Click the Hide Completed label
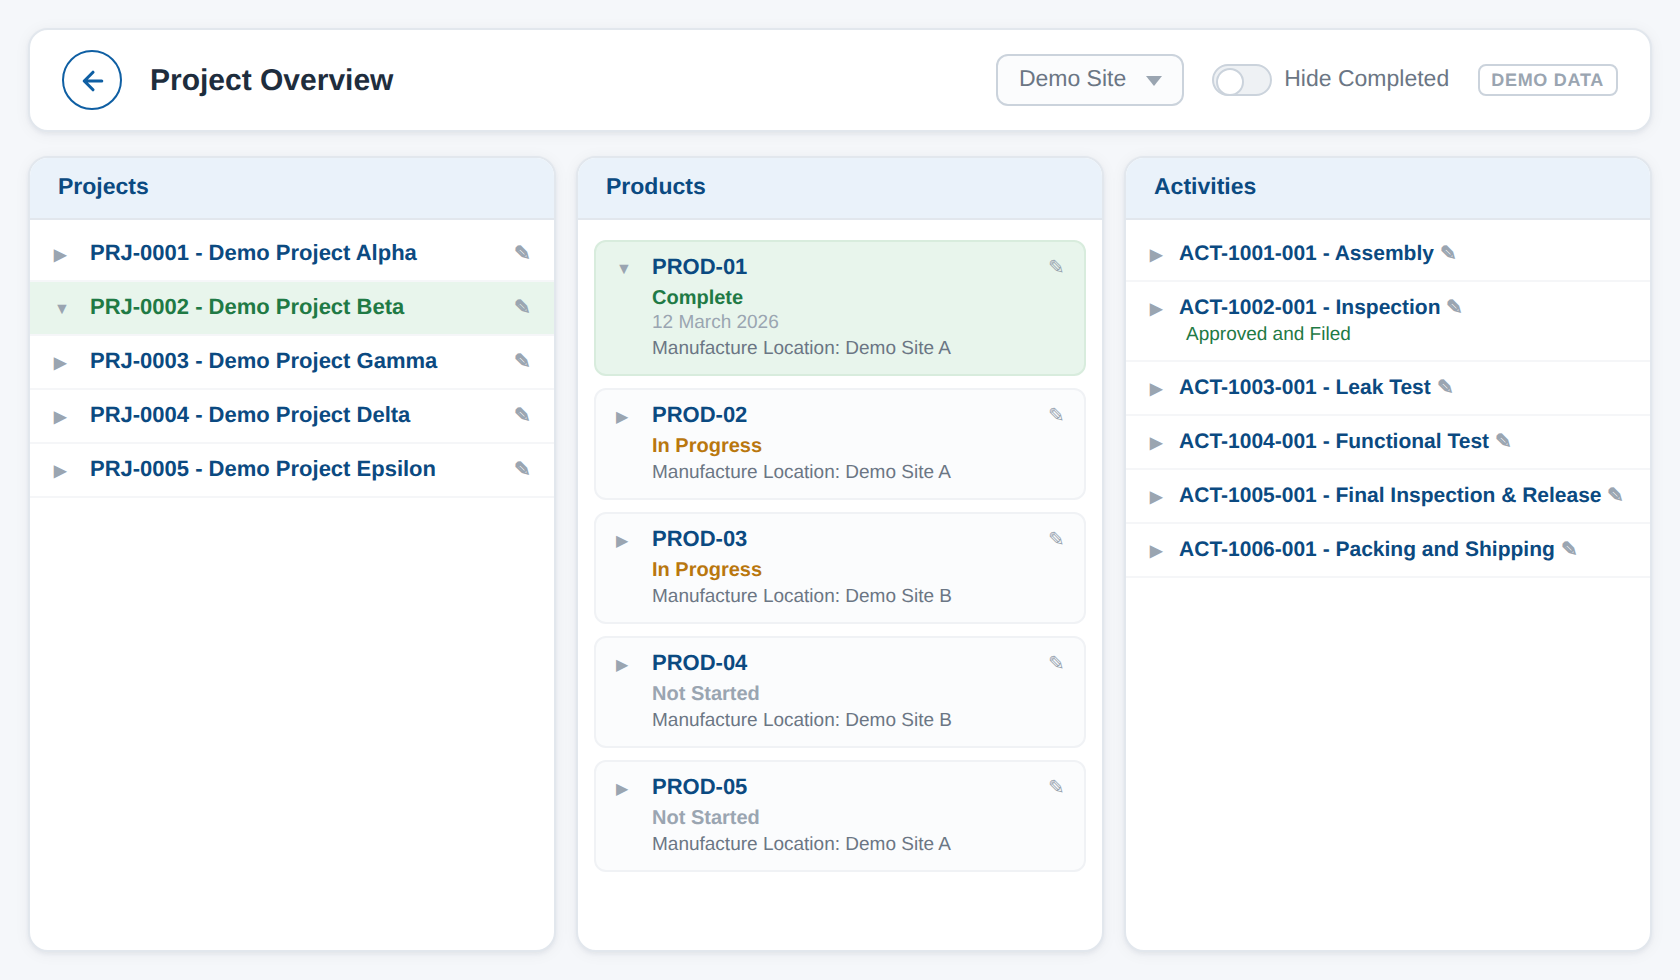Viewport: 1680px width, 980px height. 1366,79
